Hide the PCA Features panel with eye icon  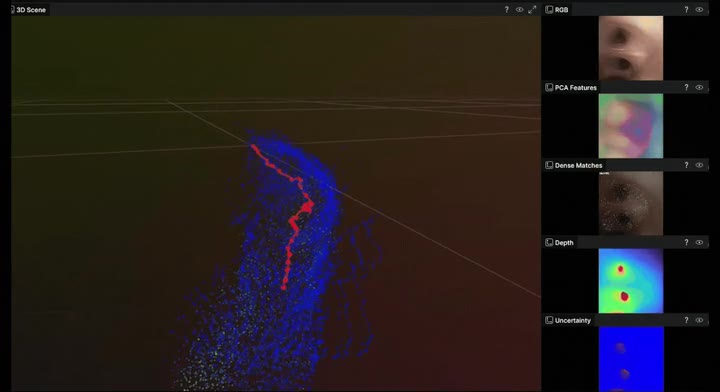pyautogui.click(x=699, y=87)
